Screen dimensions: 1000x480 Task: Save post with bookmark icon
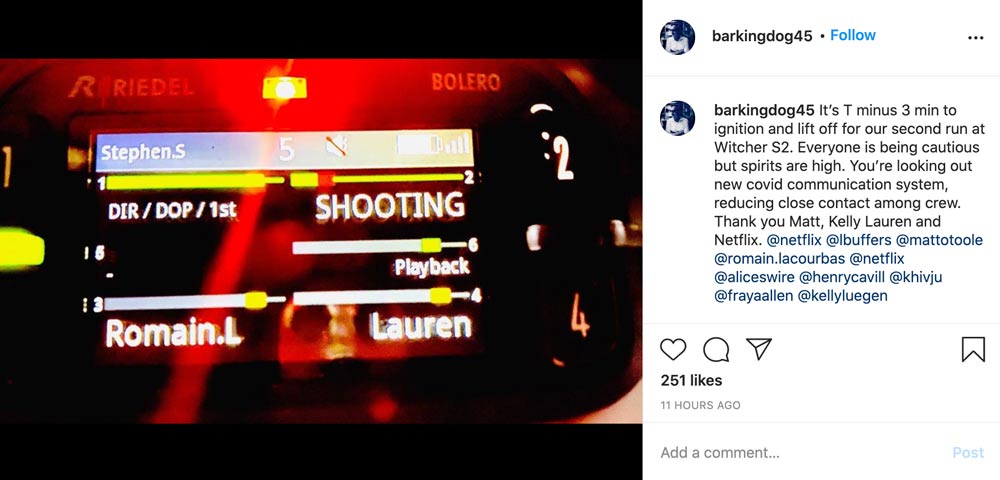click(x=973, y=349)
